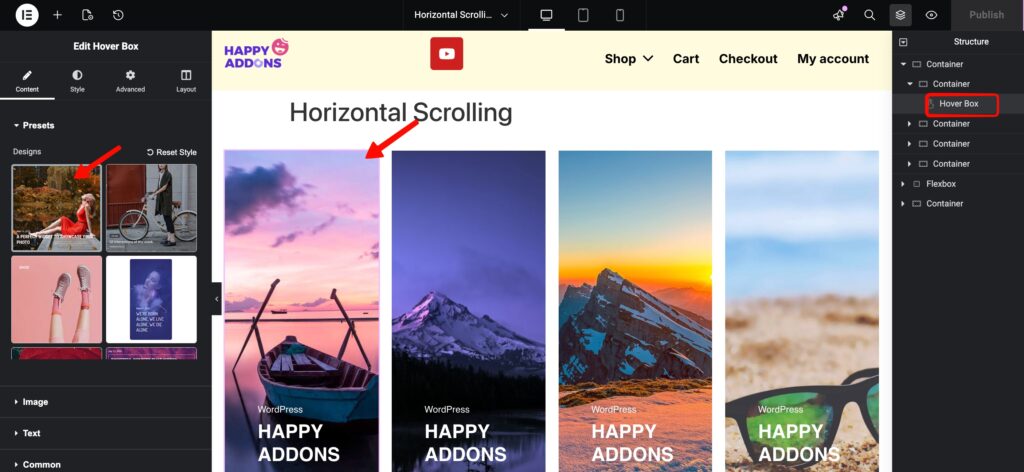Viewport: 1024px width, 472px height.
Task: Select the bicycle preset design thumbnail
Action: tap(151, 207)
